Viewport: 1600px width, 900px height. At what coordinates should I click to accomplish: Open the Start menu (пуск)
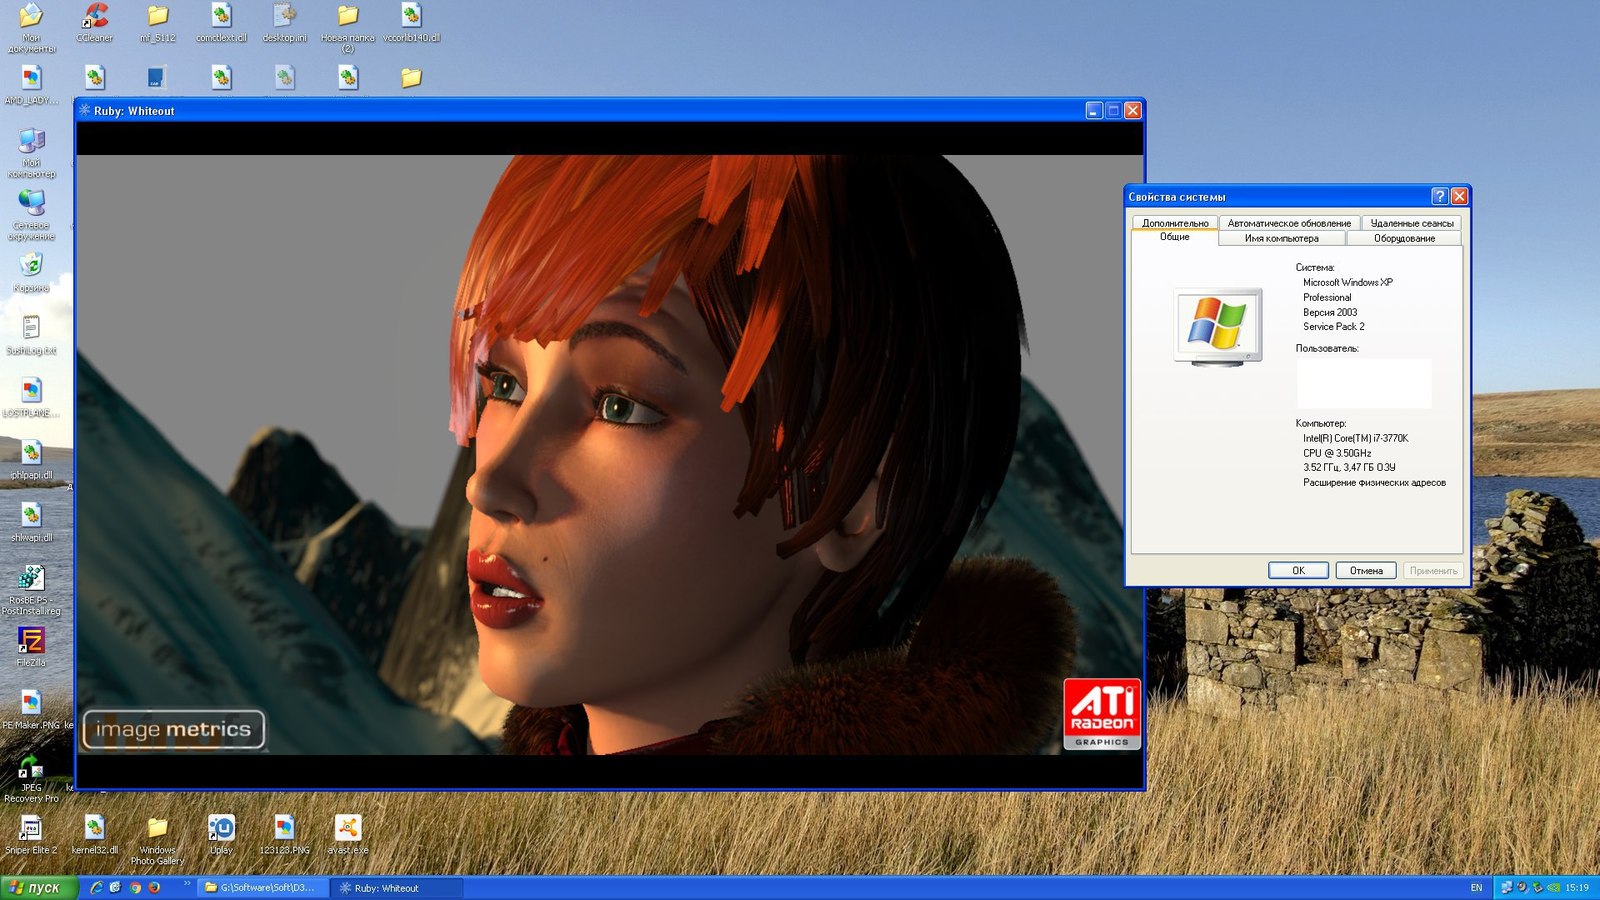point(38,888)
